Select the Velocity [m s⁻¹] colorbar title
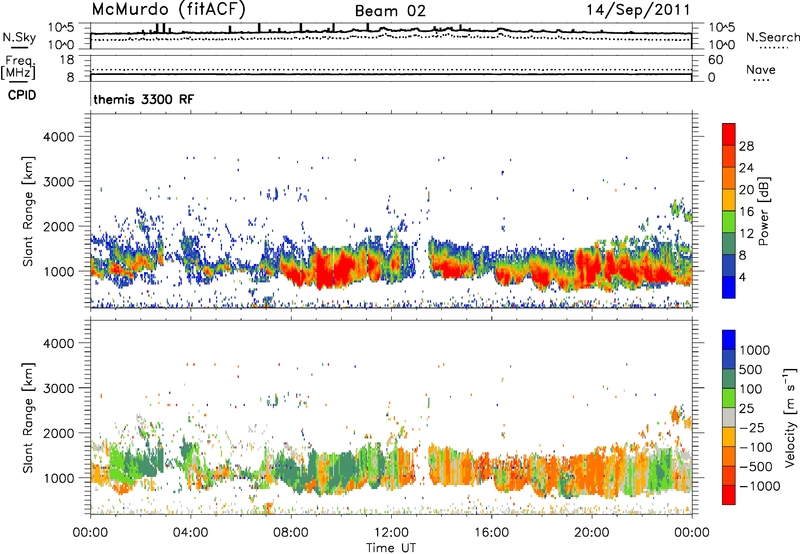 [790, 418]
